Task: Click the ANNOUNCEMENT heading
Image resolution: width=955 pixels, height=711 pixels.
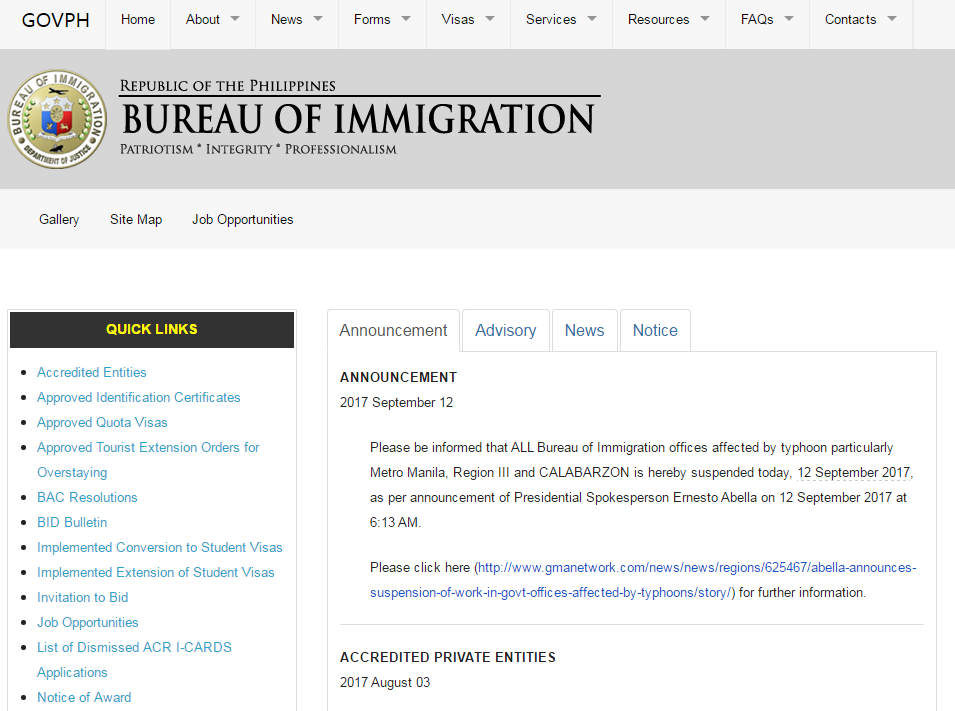Action: (x=398, y=377)
